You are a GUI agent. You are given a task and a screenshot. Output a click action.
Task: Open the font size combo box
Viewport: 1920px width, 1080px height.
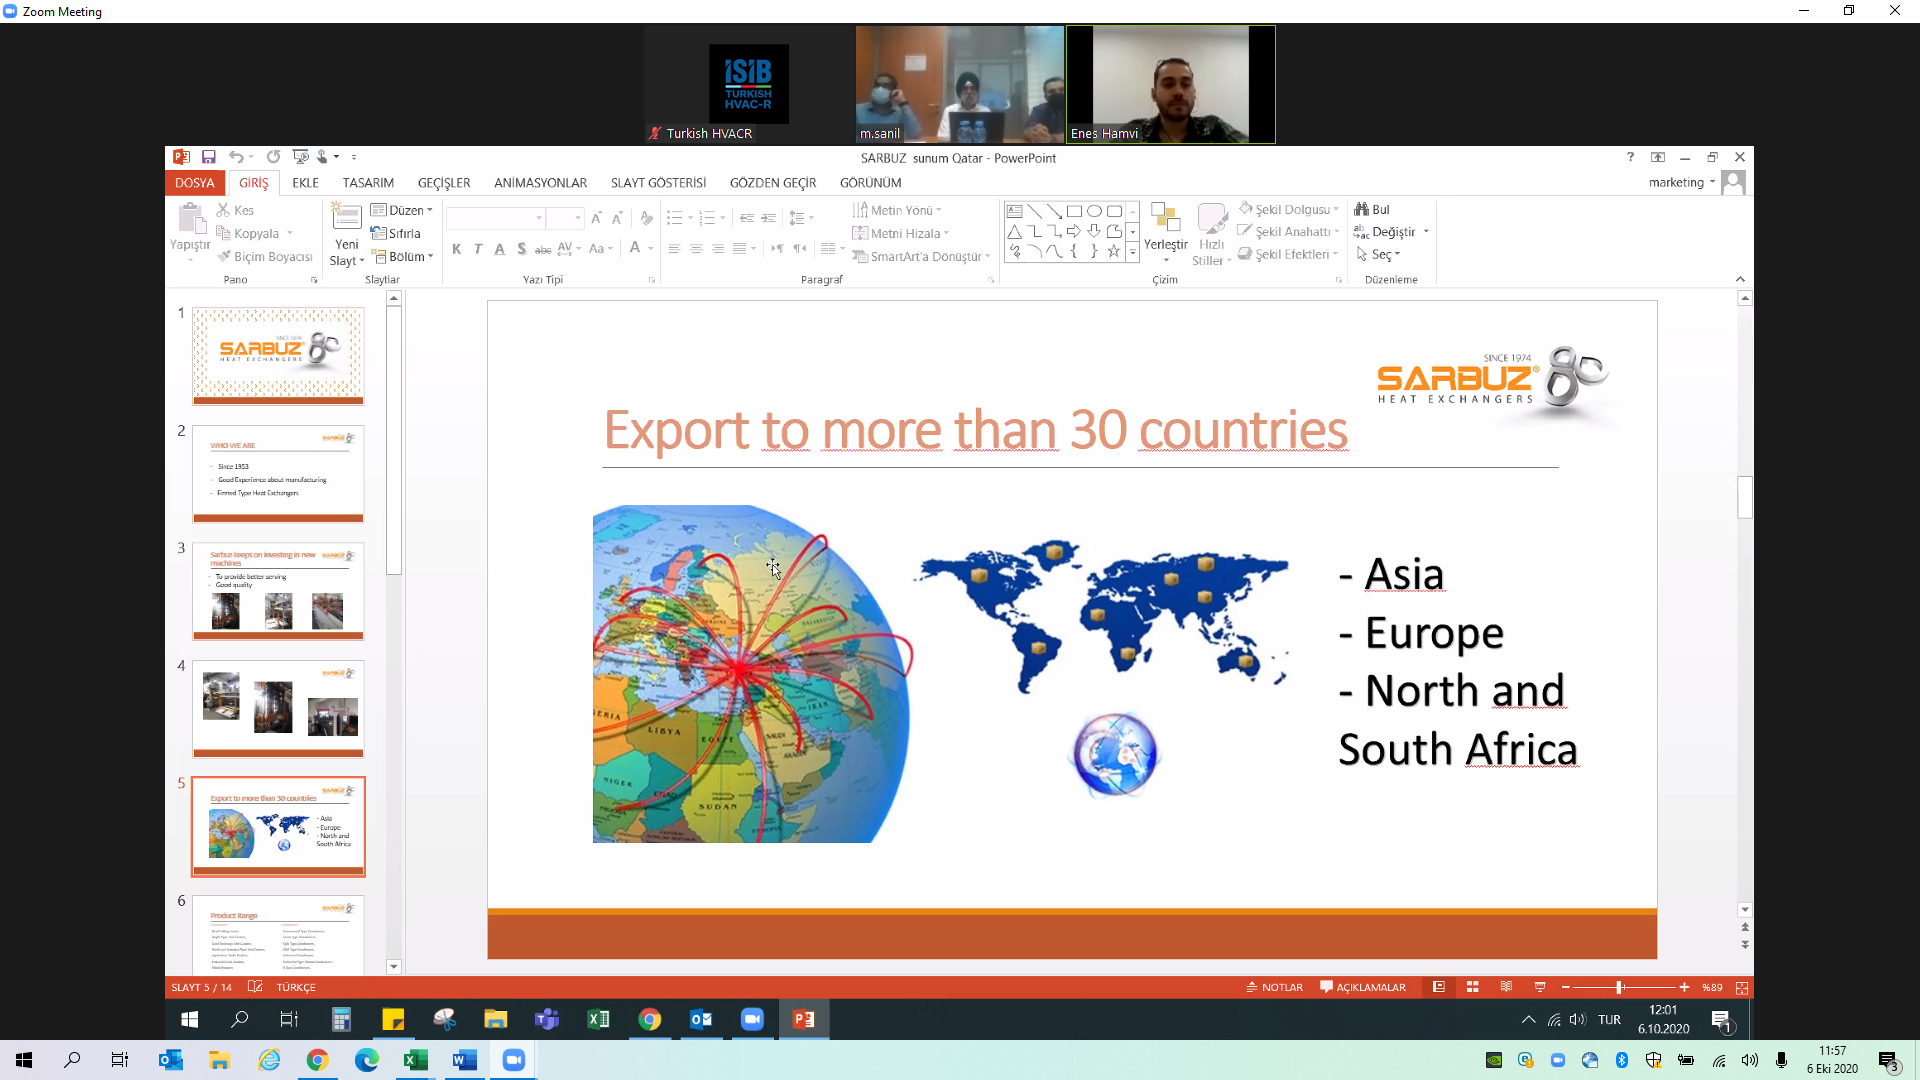click(566, 218)
